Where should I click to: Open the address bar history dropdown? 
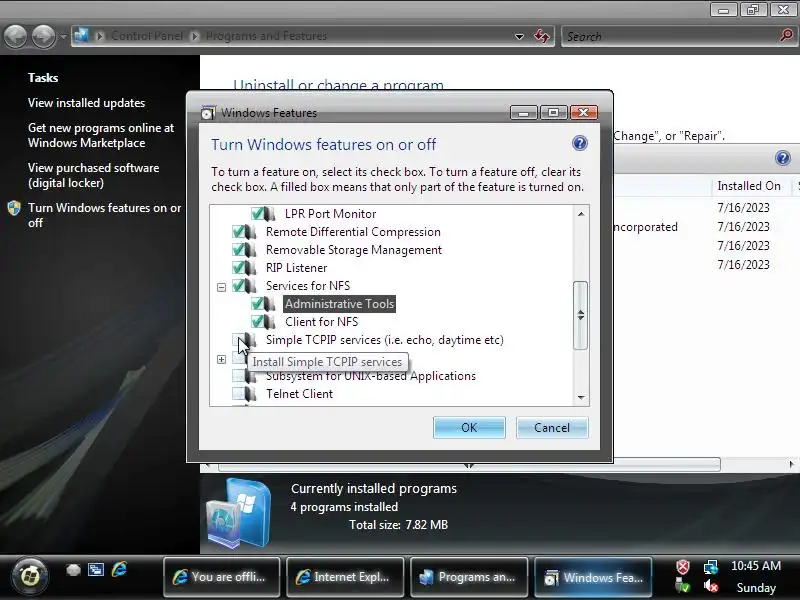click(519, 36)
